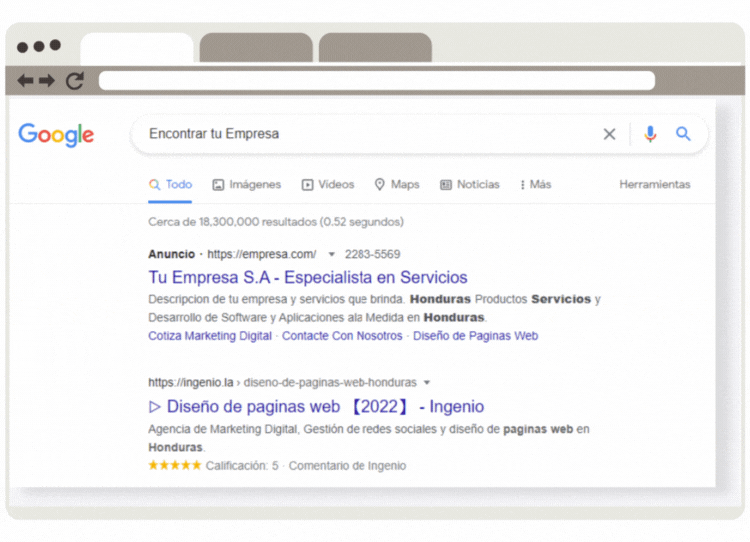Open Tu Empresa S.A ad result
The height and width of the screenshot is (542, 750).
(308, 277)
